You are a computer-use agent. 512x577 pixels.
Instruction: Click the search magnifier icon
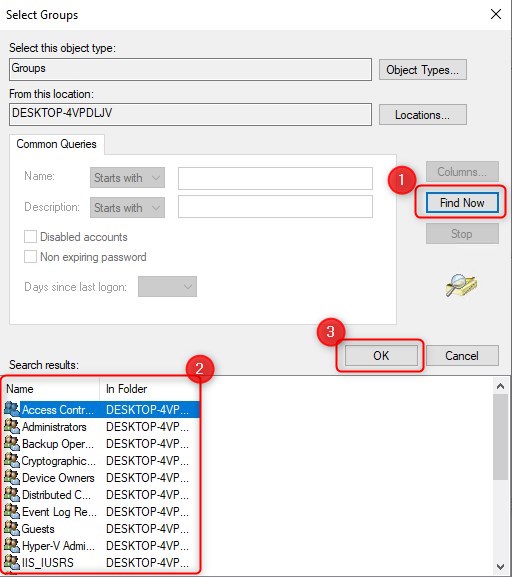click(461, 285)
